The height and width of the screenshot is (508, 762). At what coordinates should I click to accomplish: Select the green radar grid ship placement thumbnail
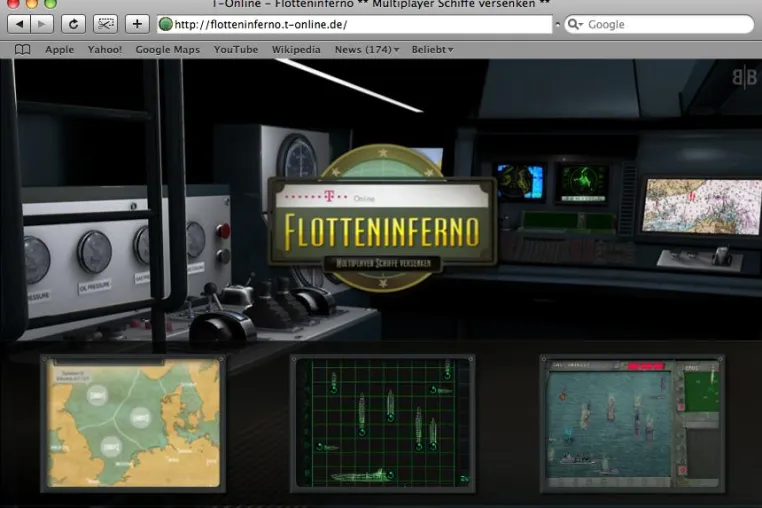click(x=382, y=423)
